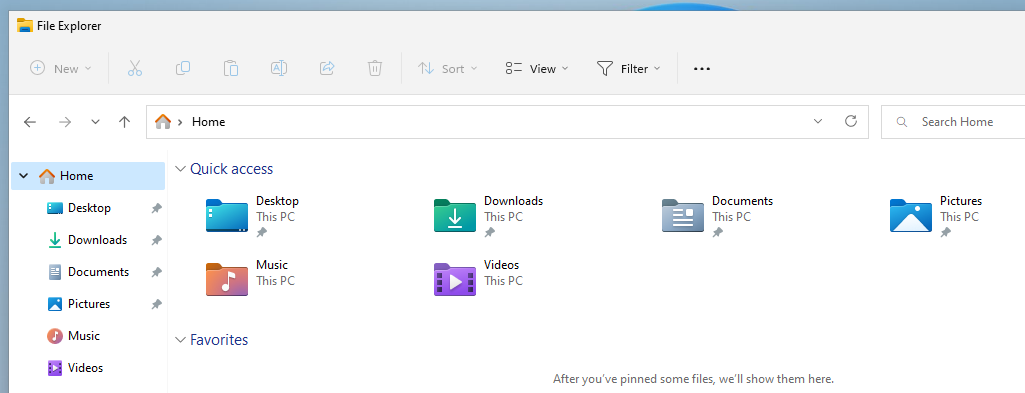Collapse the Quick access section
Image resolution: width=1025 pixels, height=393 pixels.
[x=180, y=169]
